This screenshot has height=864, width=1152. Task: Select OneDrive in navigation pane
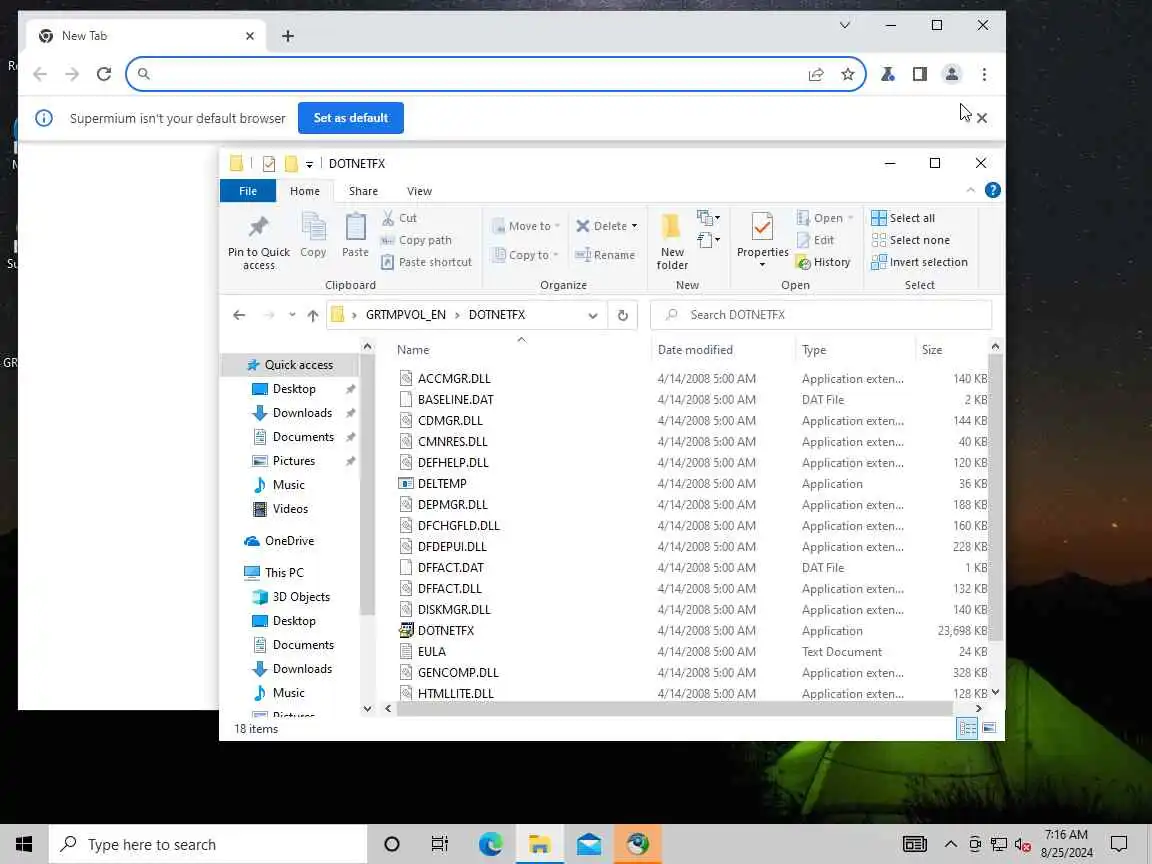(x=289, y=541)
